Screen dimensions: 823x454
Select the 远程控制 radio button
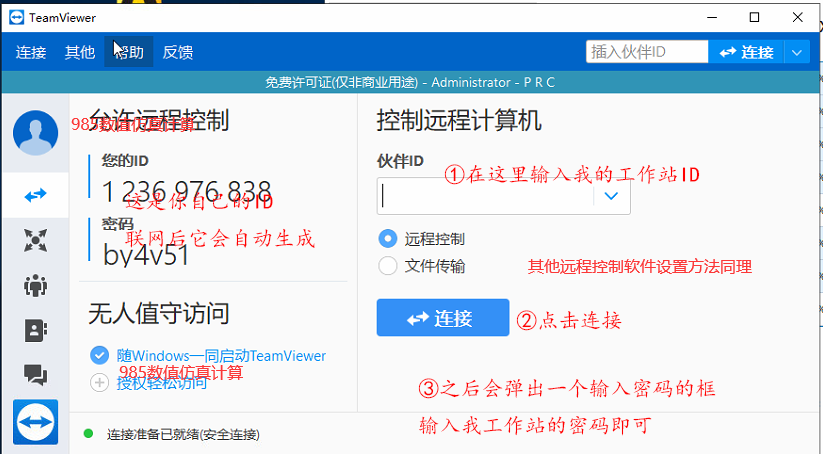click(x=388, y=239)
